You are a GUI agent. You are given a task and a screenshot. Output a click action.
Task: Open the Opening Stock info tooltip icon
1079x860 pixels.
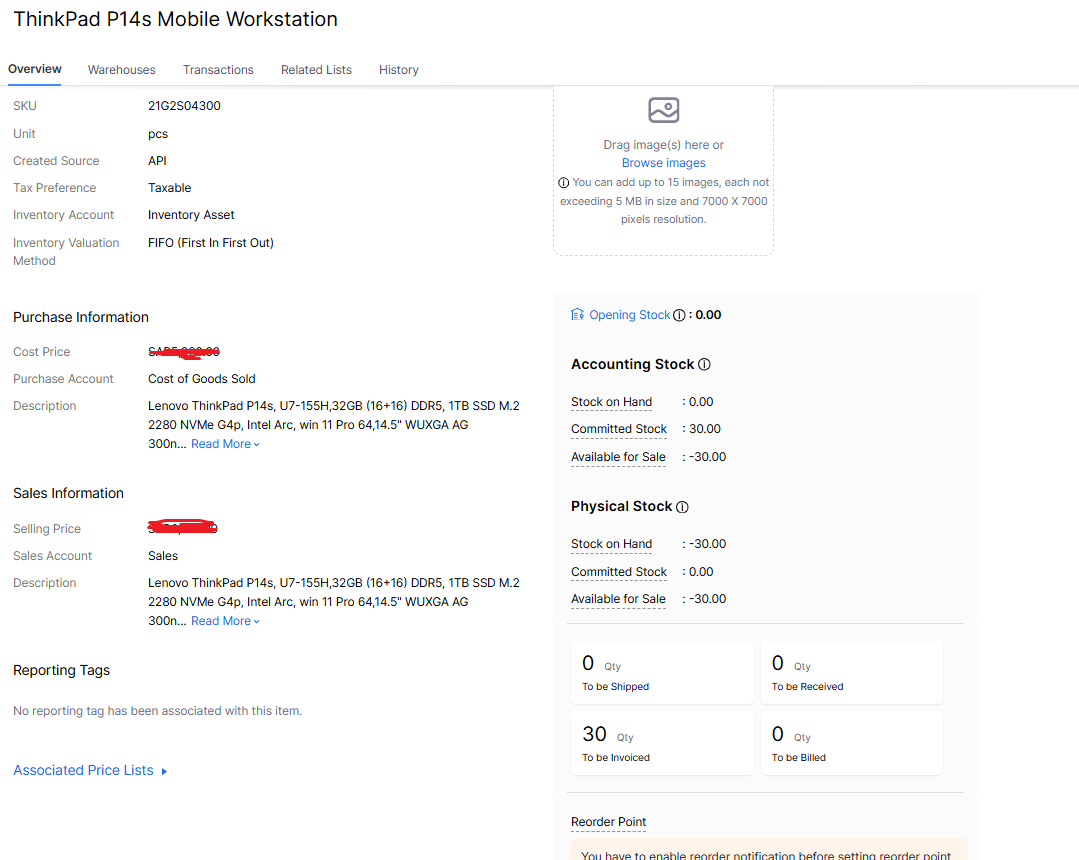[679, 315]
